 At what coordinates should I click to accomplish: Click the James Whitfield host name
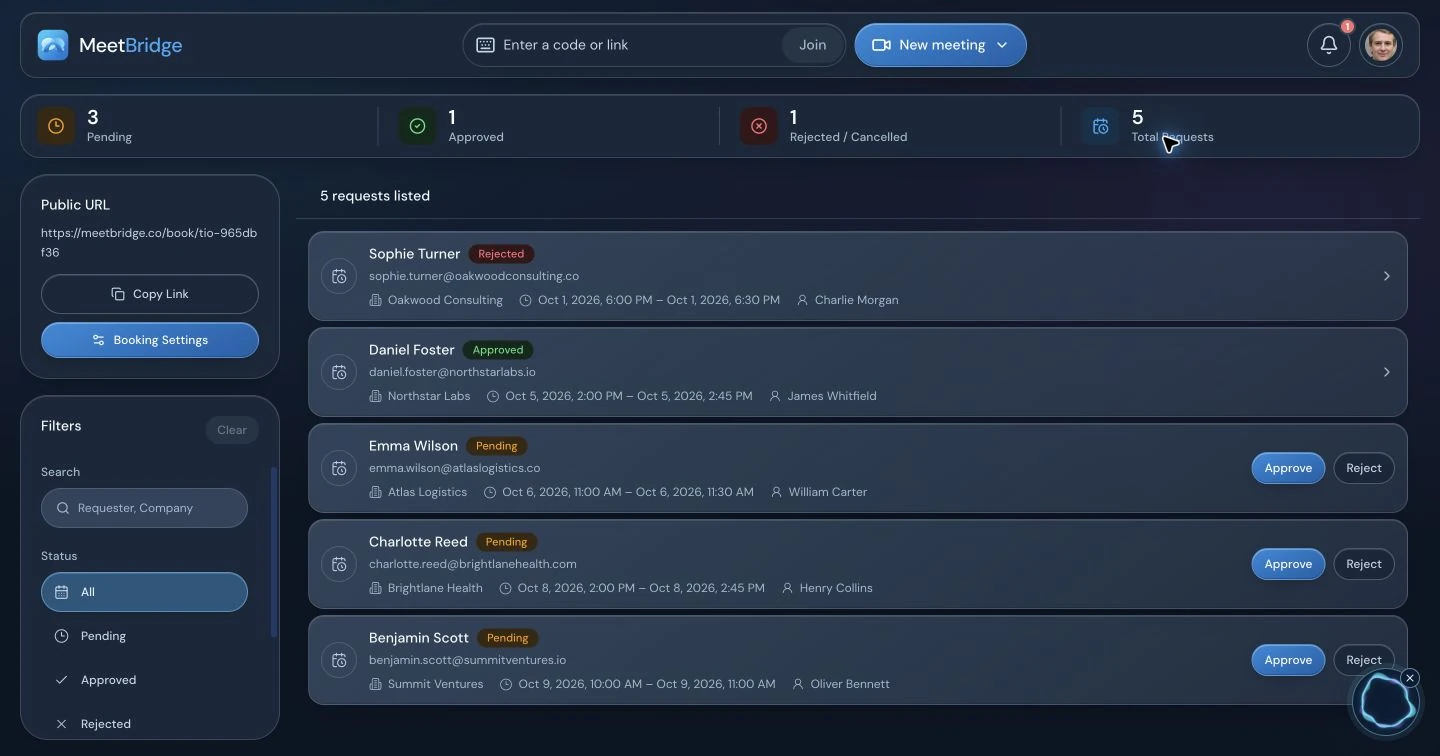(x=832, y=396)
